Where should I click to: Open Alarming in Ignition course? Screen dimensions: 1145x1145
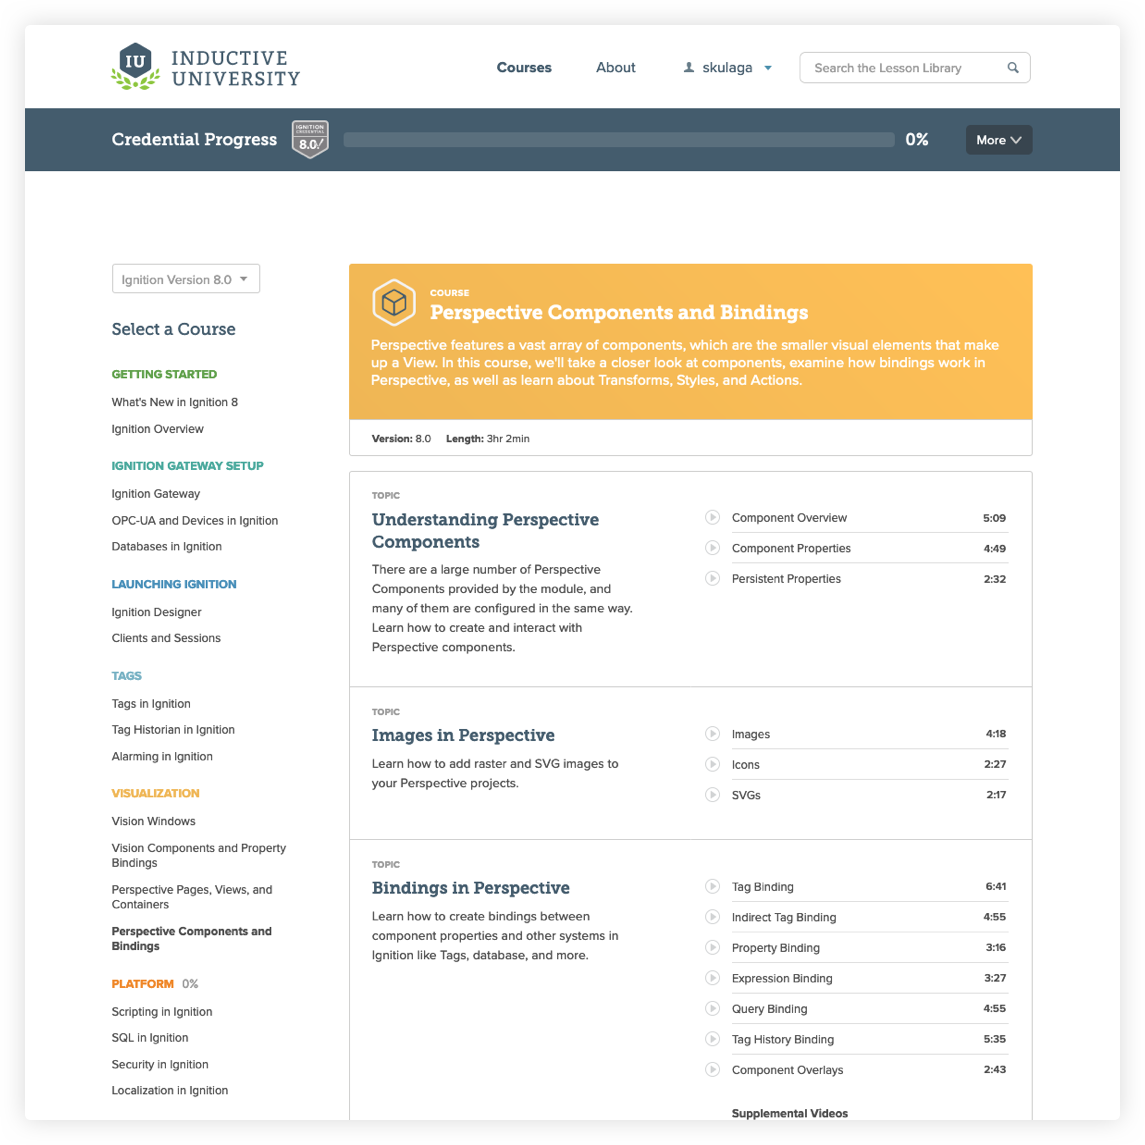[x=162, y=756]
